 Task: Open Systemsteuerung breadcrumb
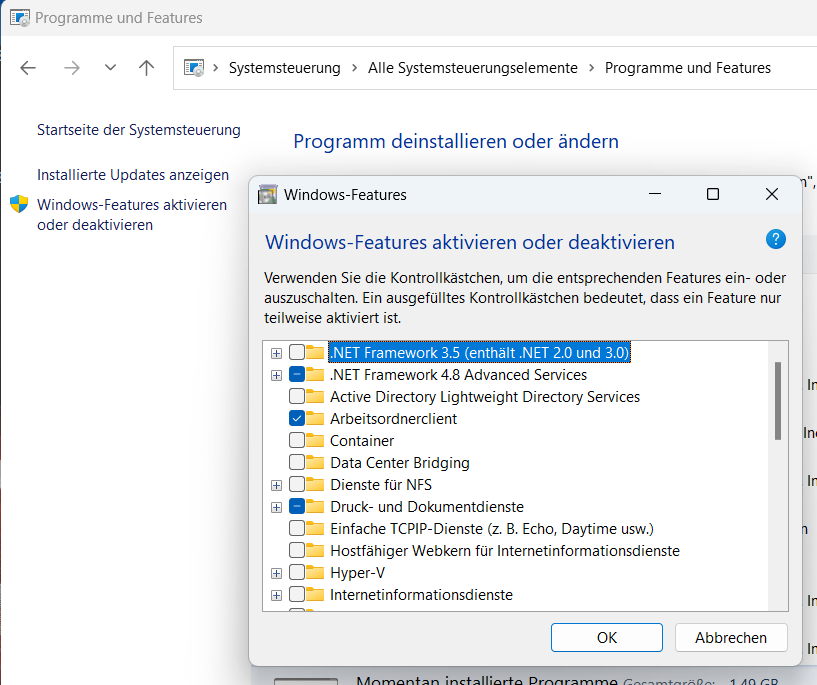284,68
